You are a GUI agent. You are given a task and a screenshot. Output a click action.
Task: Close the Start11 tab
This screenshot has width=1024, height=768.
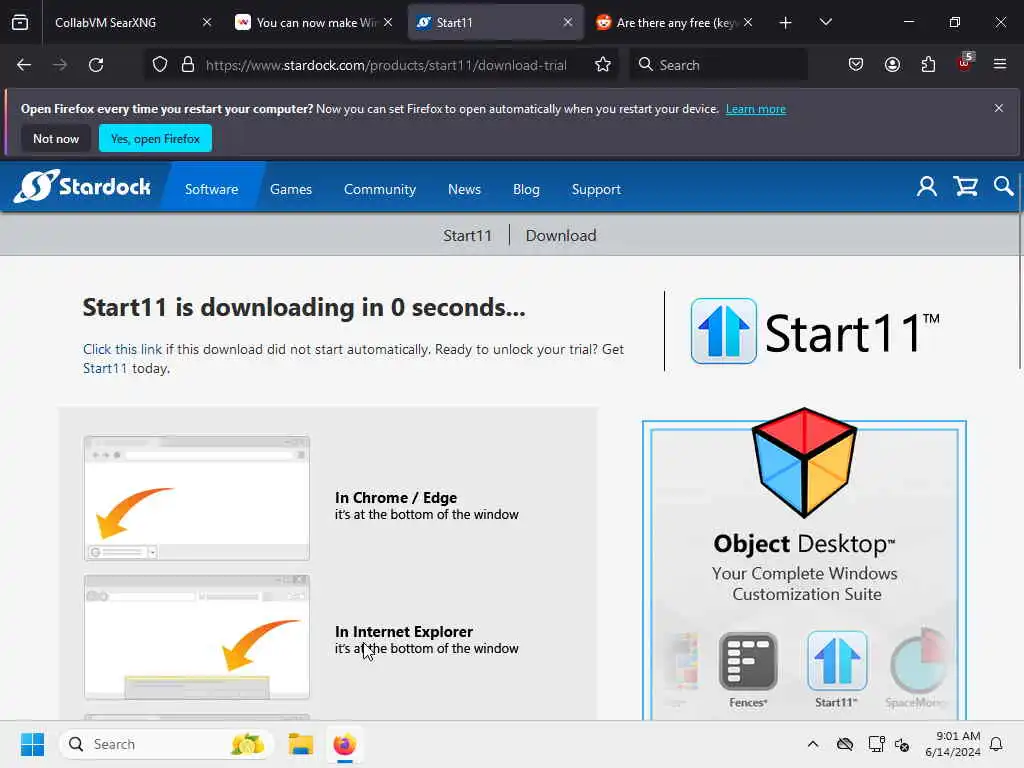coord(568,22)
